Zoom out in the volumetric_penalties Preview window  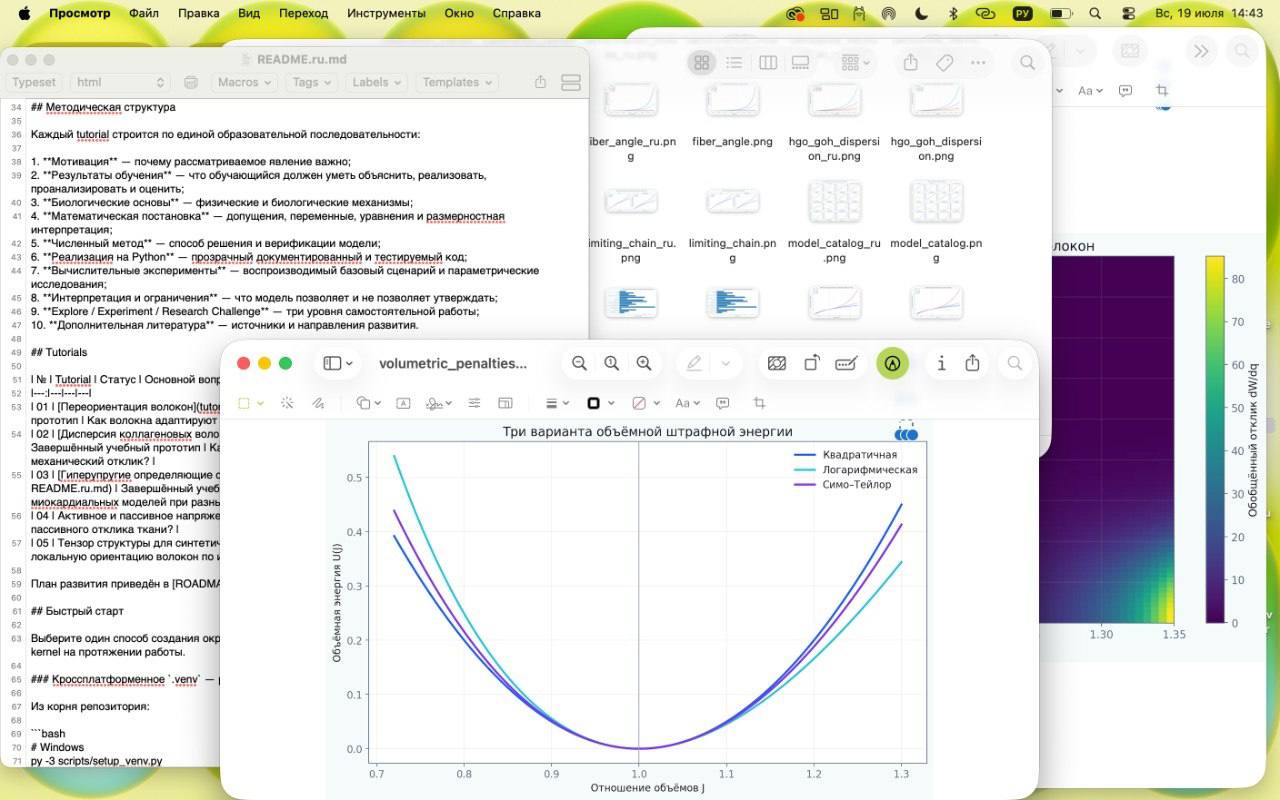[x=579, y=364]
